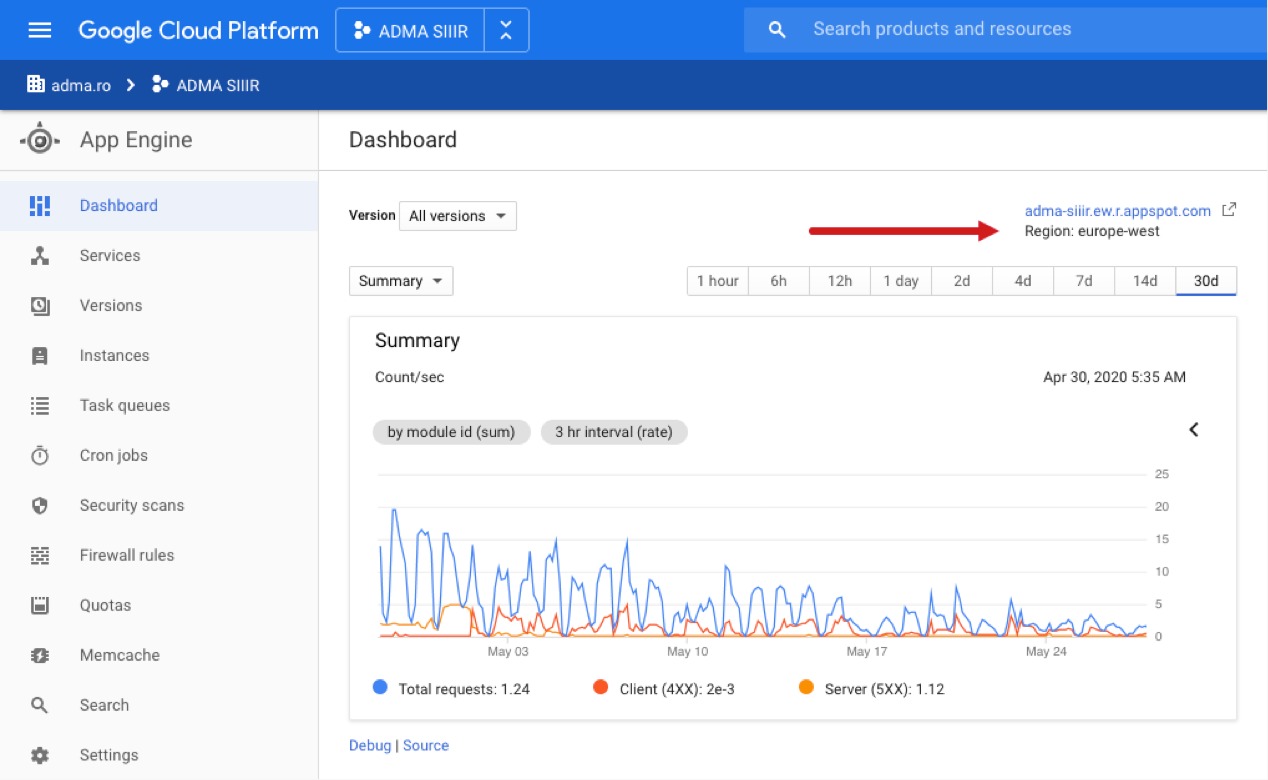Click the sidebar Search magnifier icon
This screenshot has width=1268, height=780.
(40, 706)
